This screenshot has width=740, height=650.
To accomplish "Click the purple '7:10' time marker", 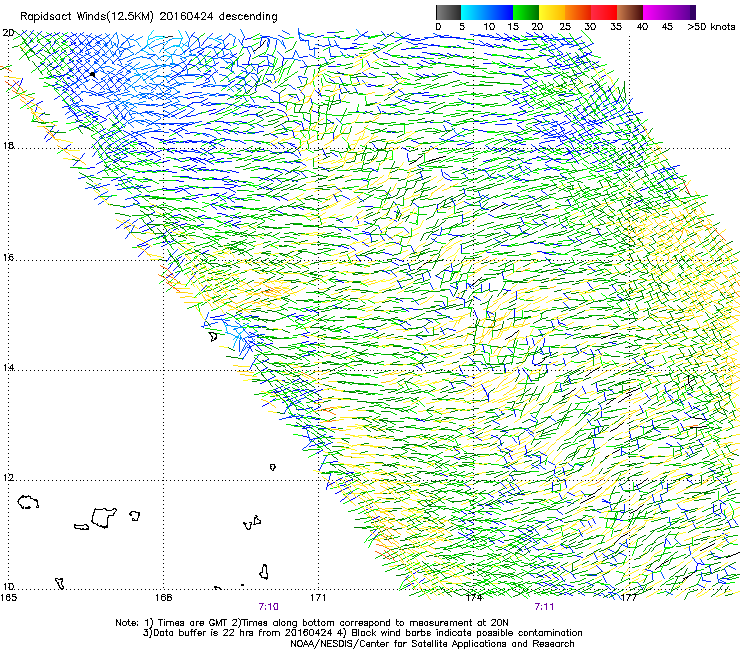I will pyautogui.click(x=268, y=607).
